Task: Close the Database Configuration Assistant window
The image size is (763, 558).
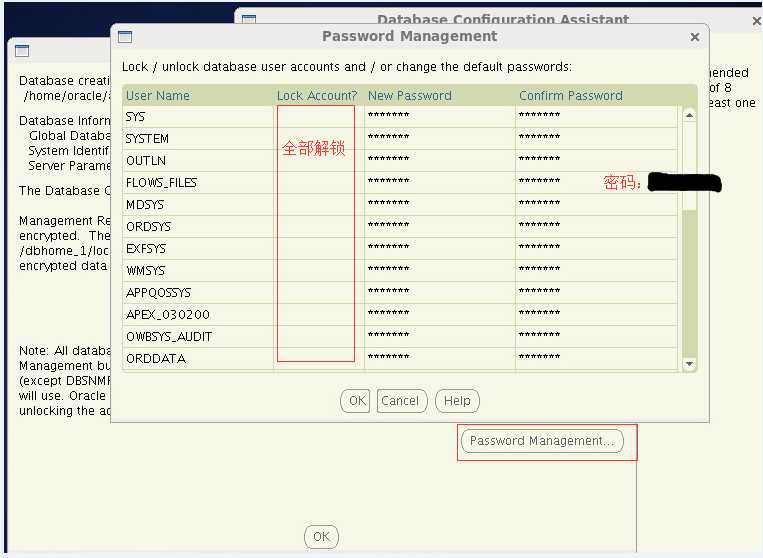Action: [x=757, y=21]
